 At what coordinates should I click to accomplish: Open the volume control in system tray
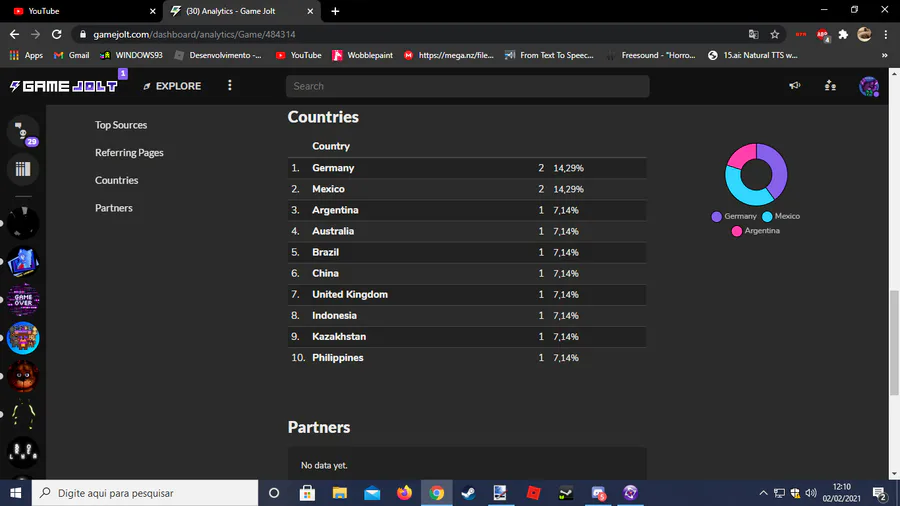pyautogui.click(x=810, y=493)
